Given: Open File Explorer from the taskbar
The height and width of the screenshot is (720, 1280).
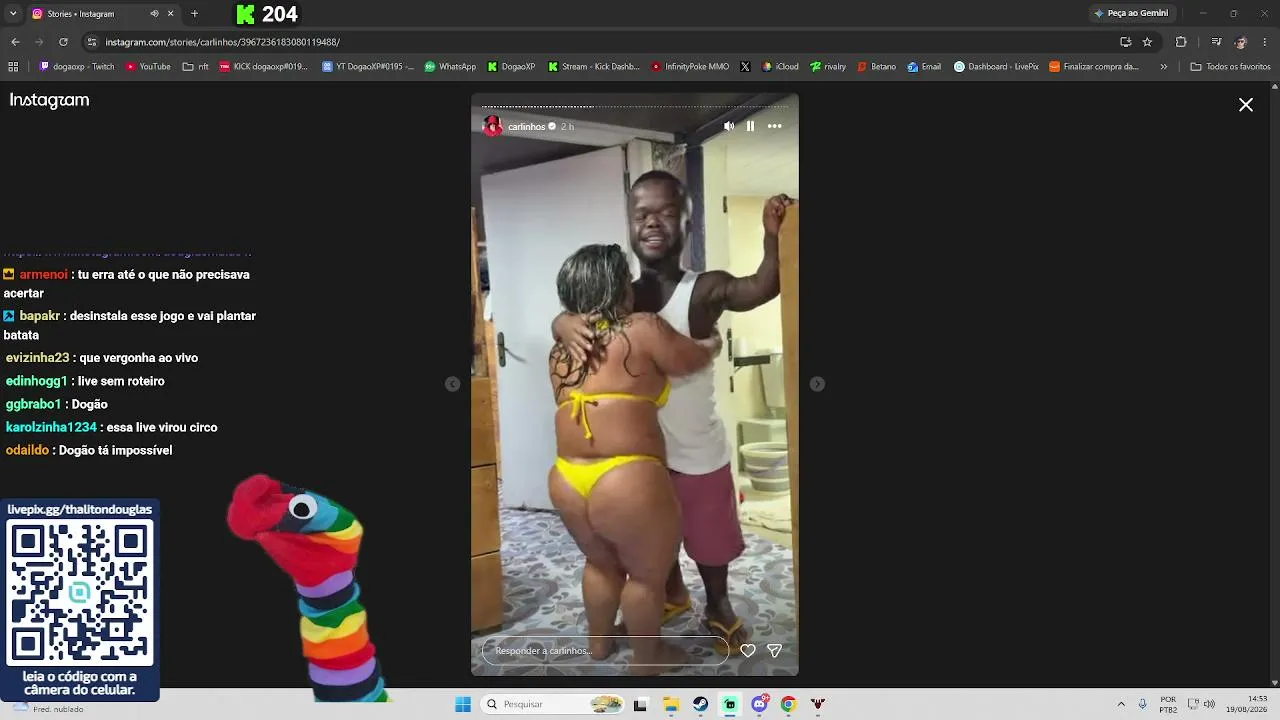Looking at the screenshot, I should click(x=671, y=704).
